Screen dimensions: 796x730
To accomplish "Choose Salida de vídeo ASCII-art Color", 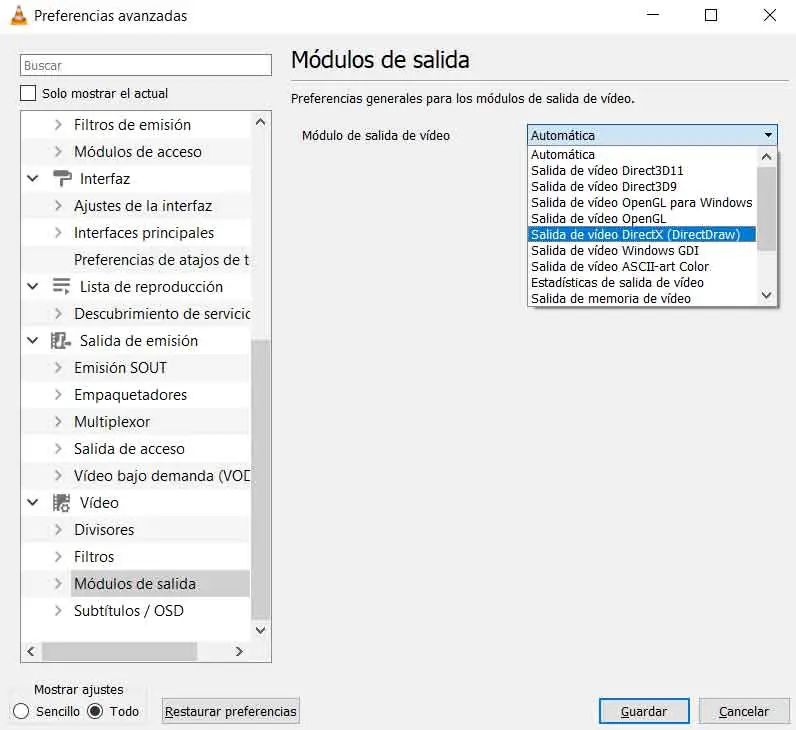I will coord(642,267).
